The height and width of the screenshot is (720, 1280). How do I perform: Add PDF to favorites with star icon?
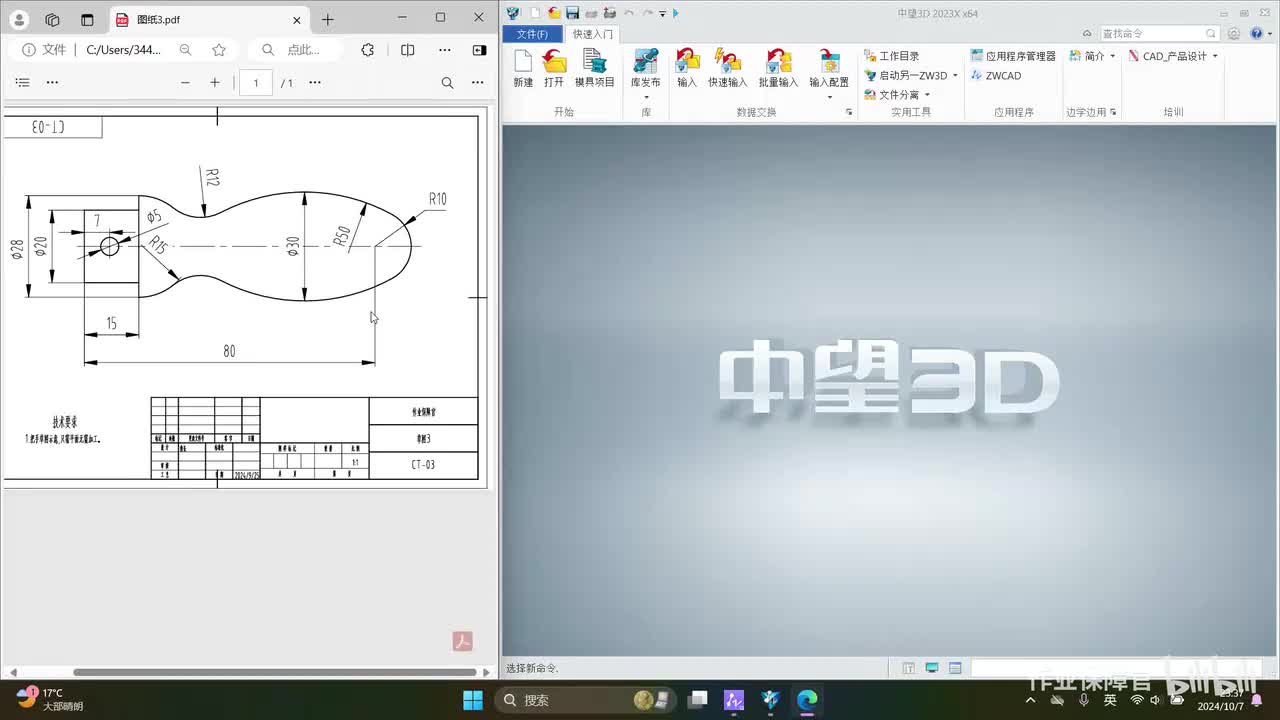coord(219,50)
